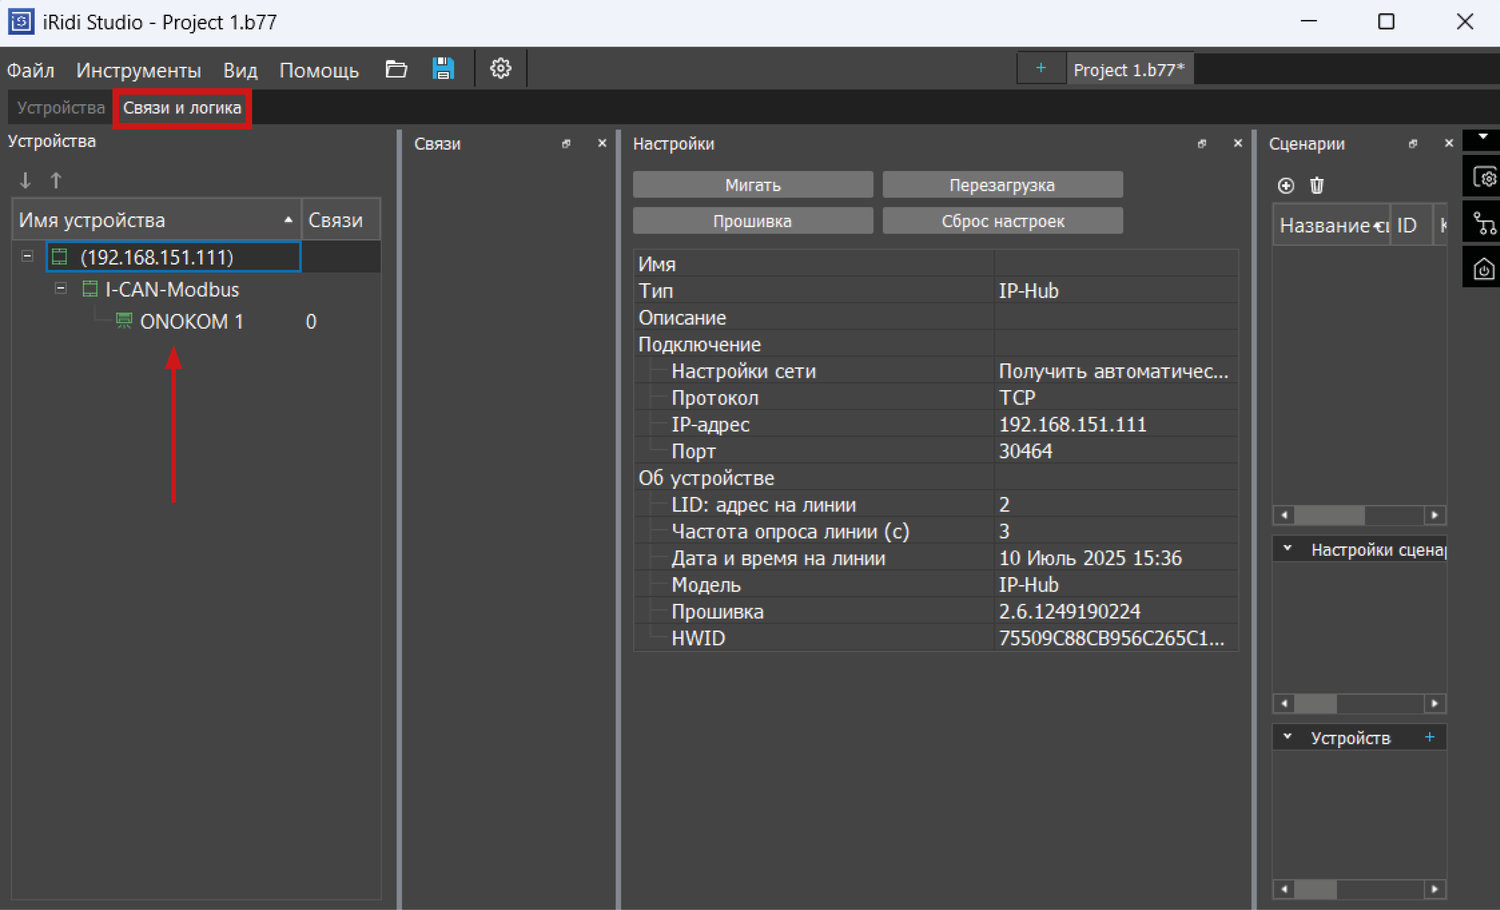Open the links tree icon in right sidebar
The height and width of the screenshot is (910, 1500).
pyautogui.click(x=1484, y=223)
